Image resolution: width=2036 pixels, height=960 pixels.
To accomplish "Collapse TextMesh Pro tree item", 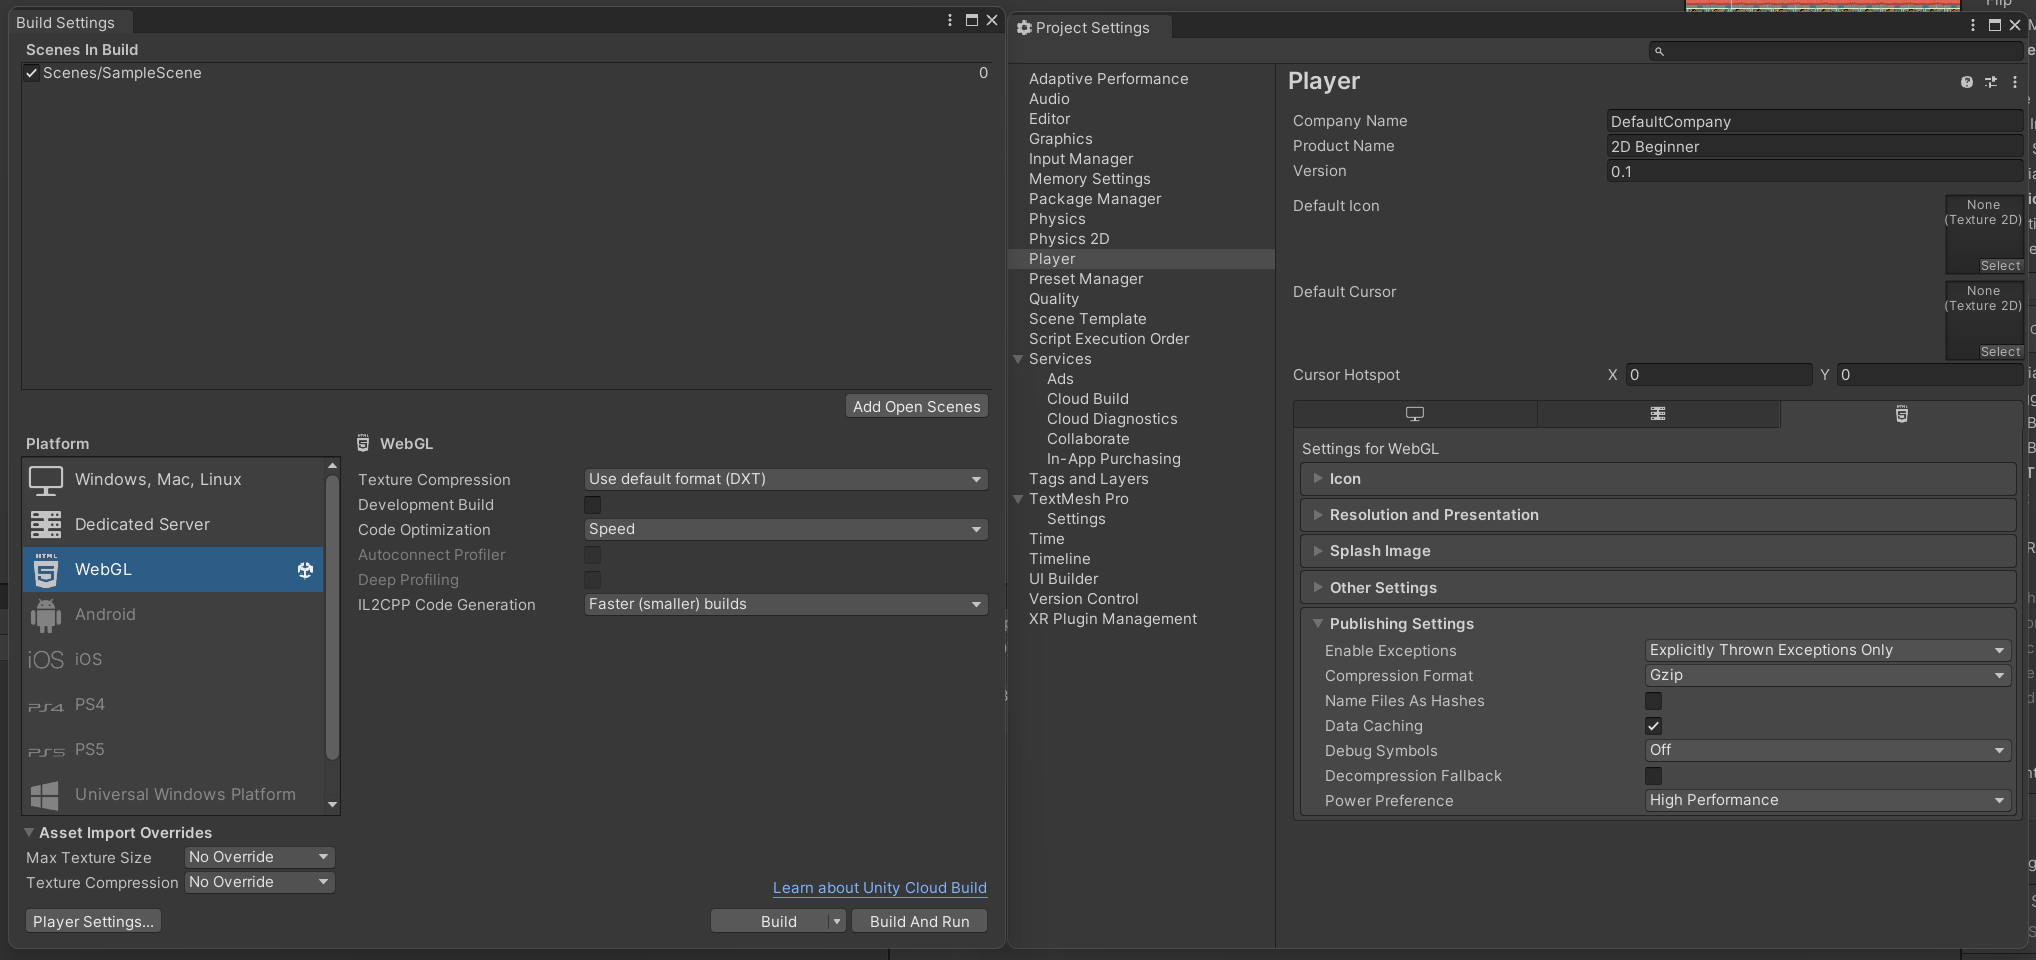I will [x=1018, y=499].
